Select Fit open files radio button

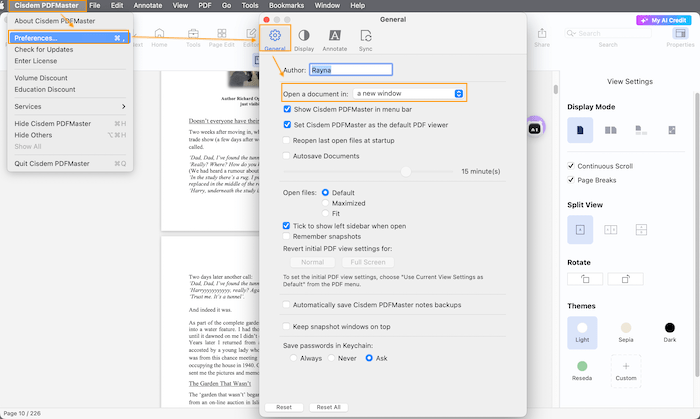(x=325, y=213)
